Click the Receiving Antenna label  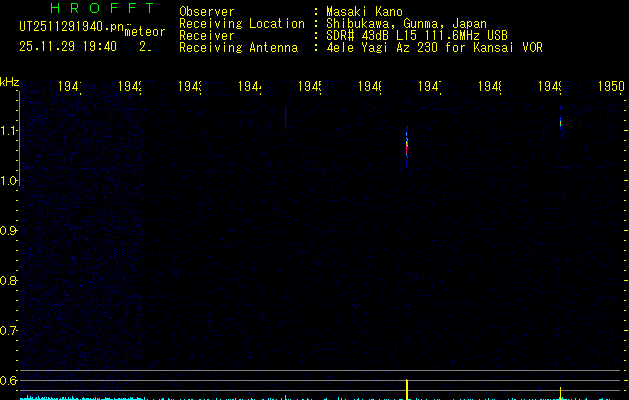(x=239, y=48)
